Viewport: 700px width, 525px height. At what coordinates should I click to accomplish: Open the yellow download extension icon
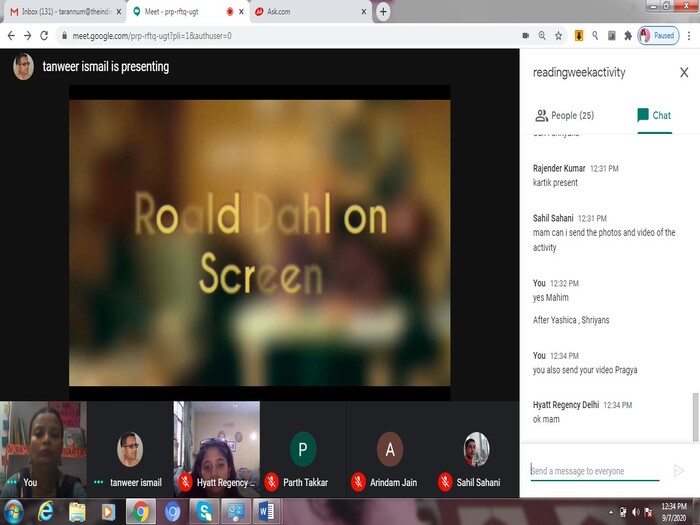tap(579, 36)
